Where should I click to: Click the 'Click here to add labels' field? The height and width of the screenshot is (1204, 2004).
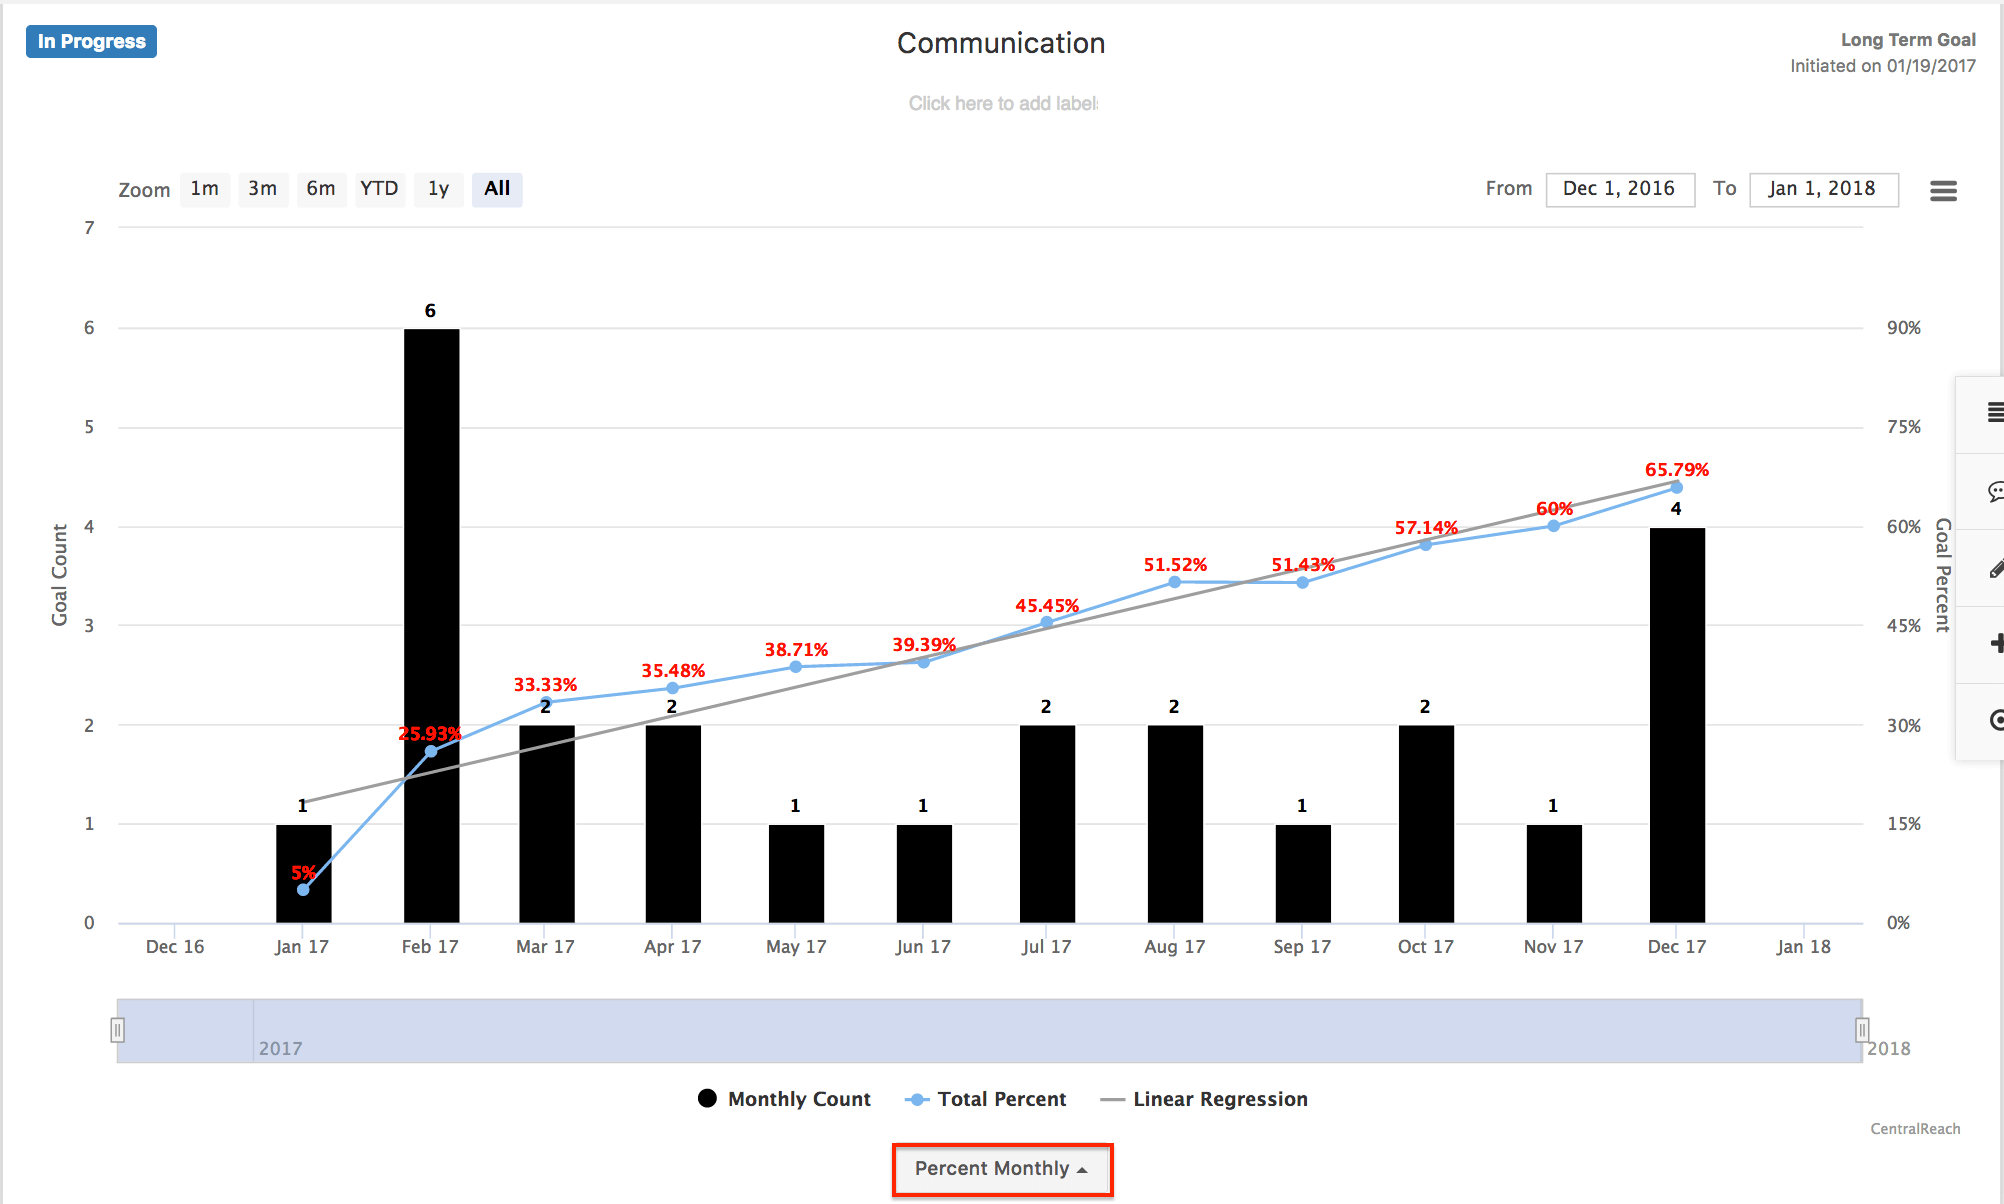(1001, 102)
